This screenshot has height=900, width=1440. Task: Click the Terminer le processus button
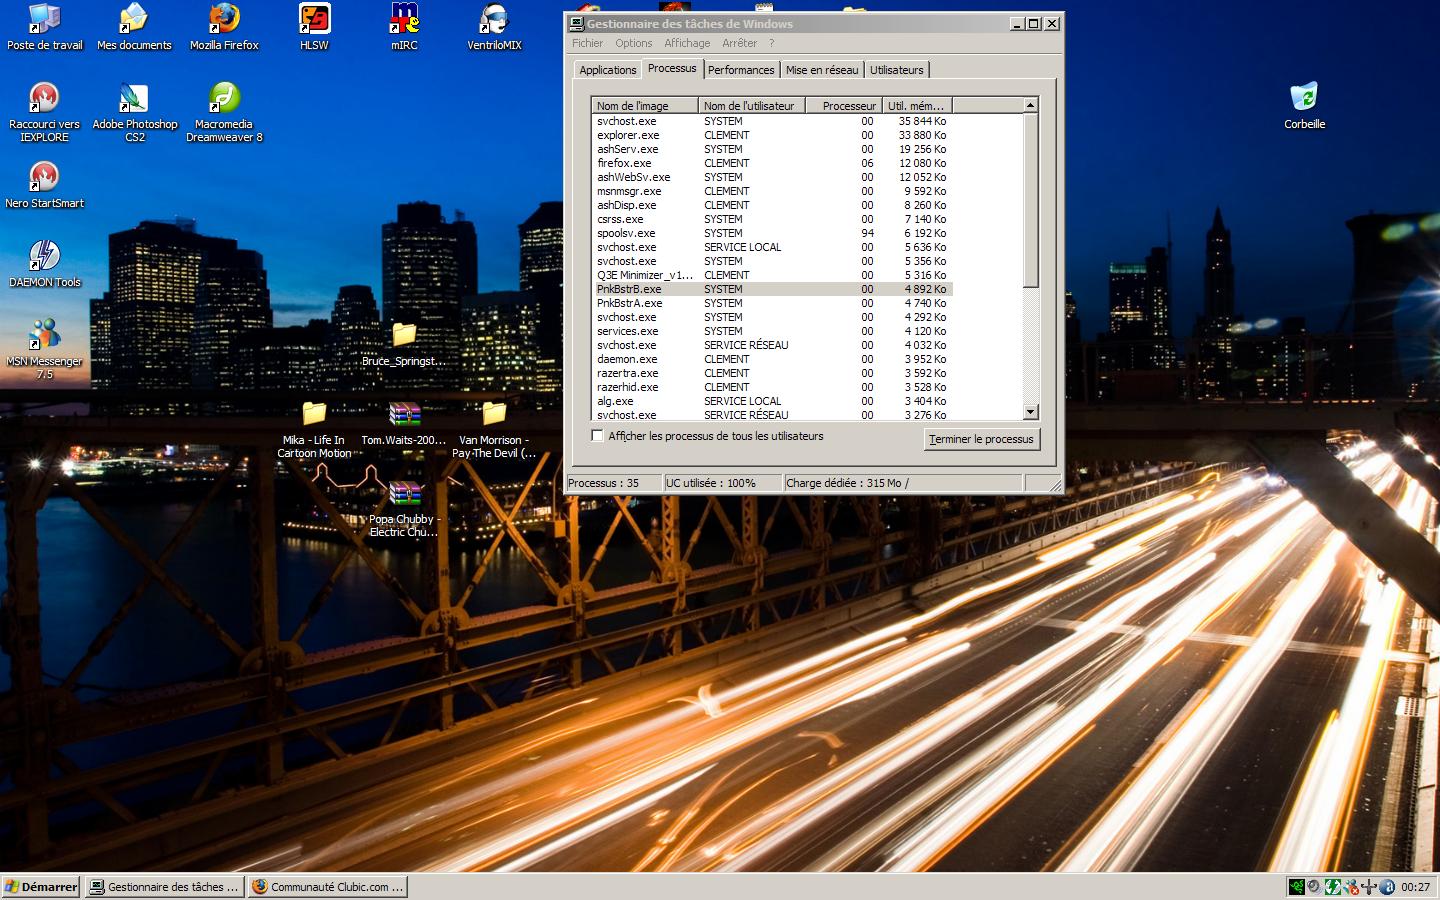981,439
